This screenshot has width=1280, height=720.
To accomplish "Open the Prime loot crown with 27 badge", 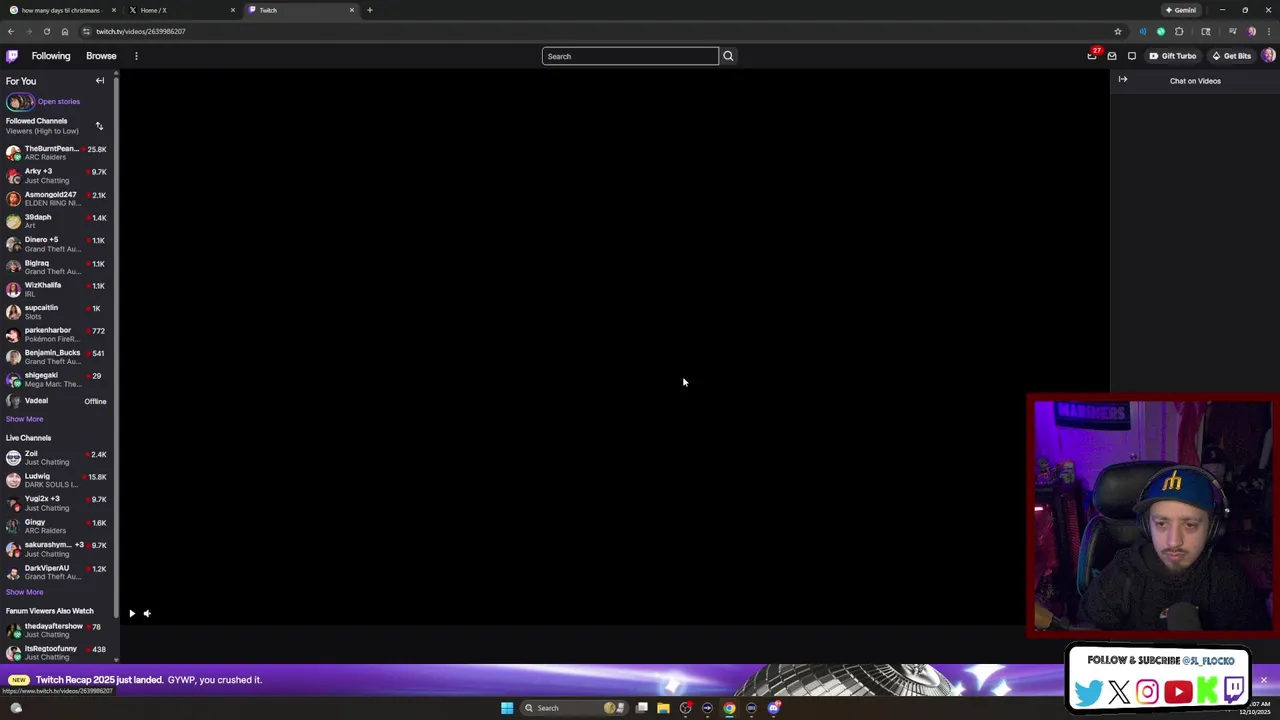I will click(x=1093, y=56).
